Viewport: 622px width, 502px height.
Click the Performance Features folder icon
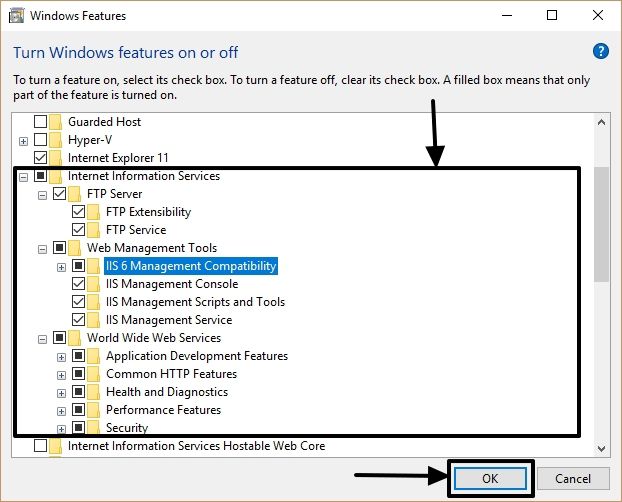(94, 410)
